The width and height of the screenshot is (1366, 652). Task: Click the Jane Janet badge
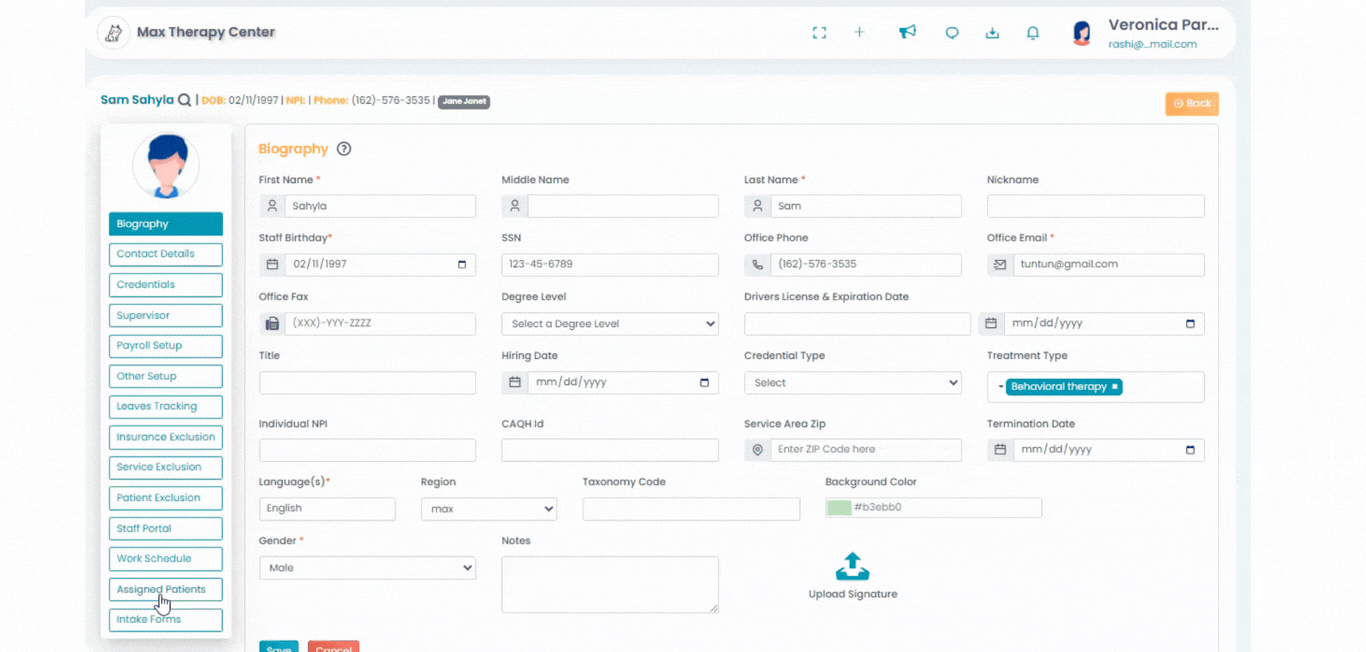click(464, 101)
